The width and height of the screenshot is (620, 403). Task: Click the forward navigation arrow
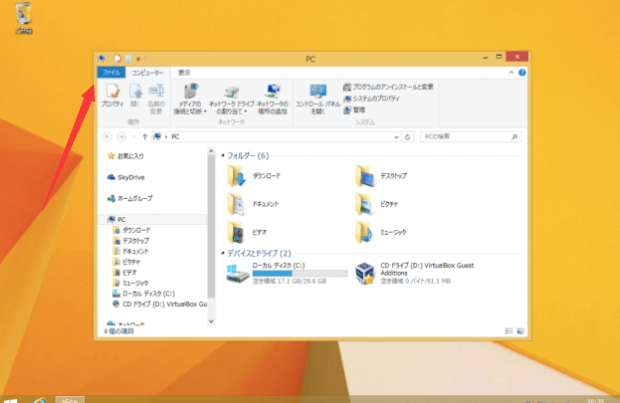coord(121,136)
